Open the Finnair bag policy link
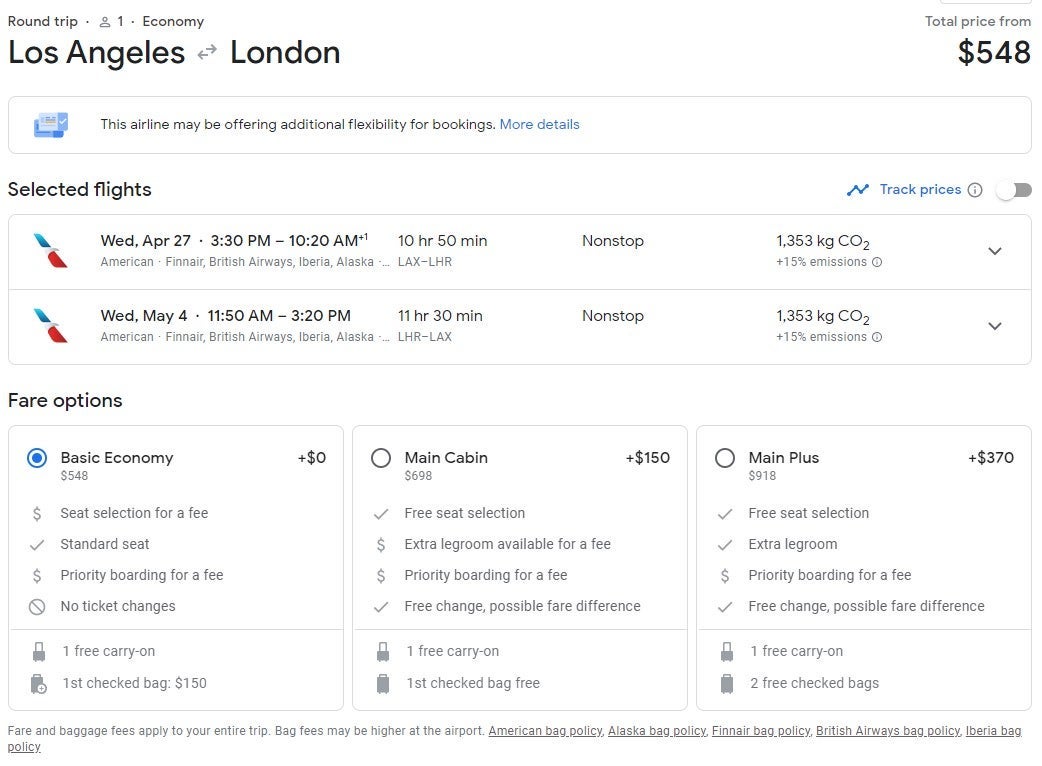The image size is (1042, 766). coord(759,731)
